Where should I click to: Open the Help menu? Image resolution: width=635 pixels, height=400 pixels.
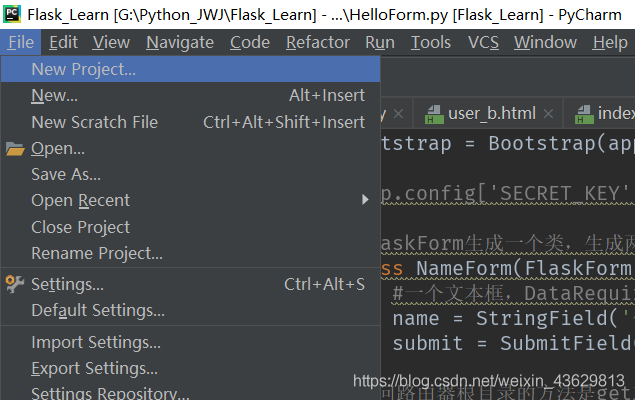pos(610,42)
